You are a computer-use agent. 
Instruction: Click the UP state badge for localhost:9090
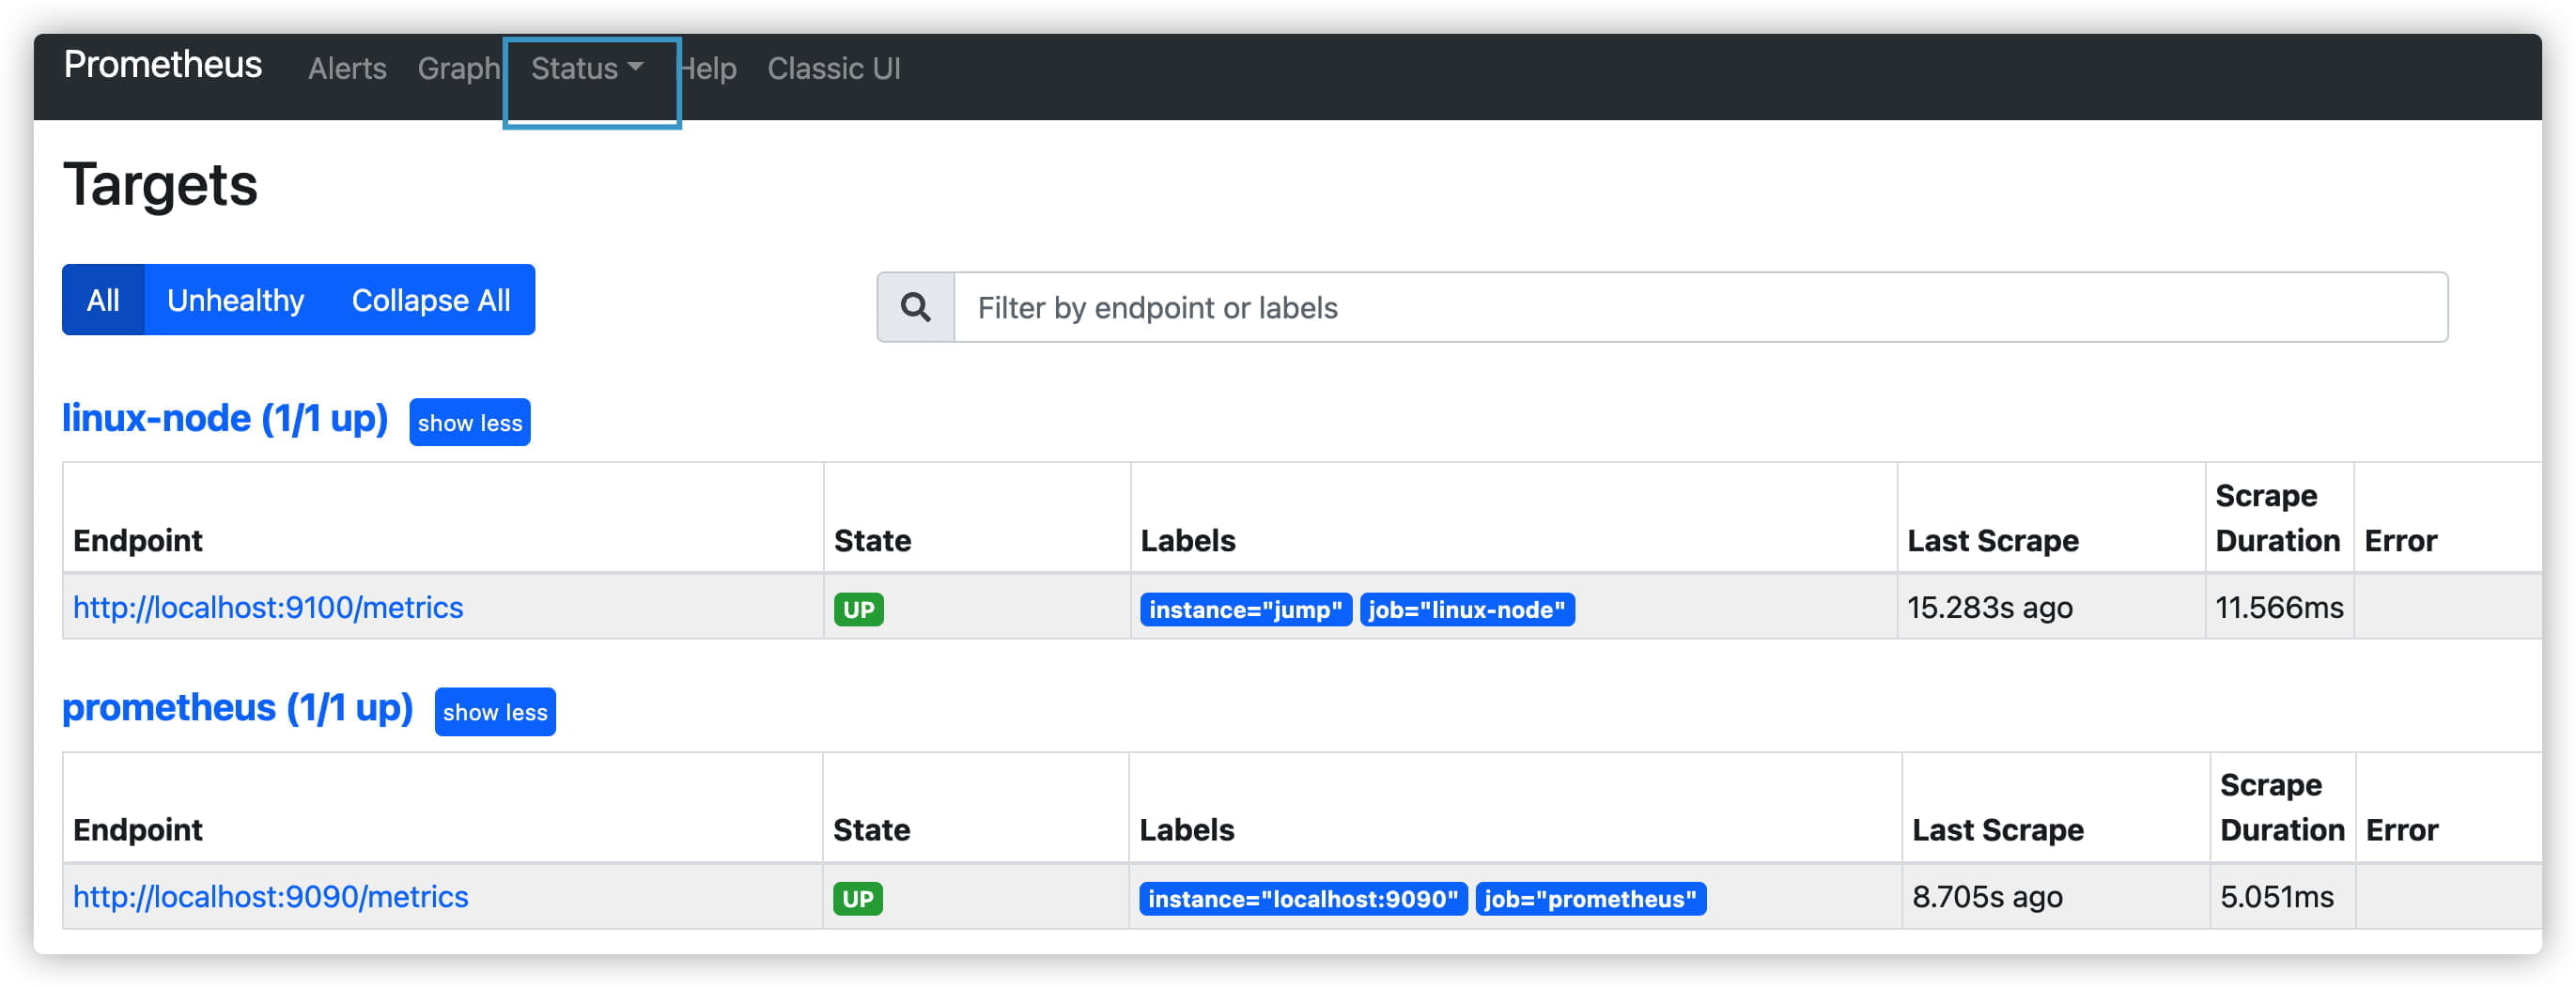click(x=858, y=898)
